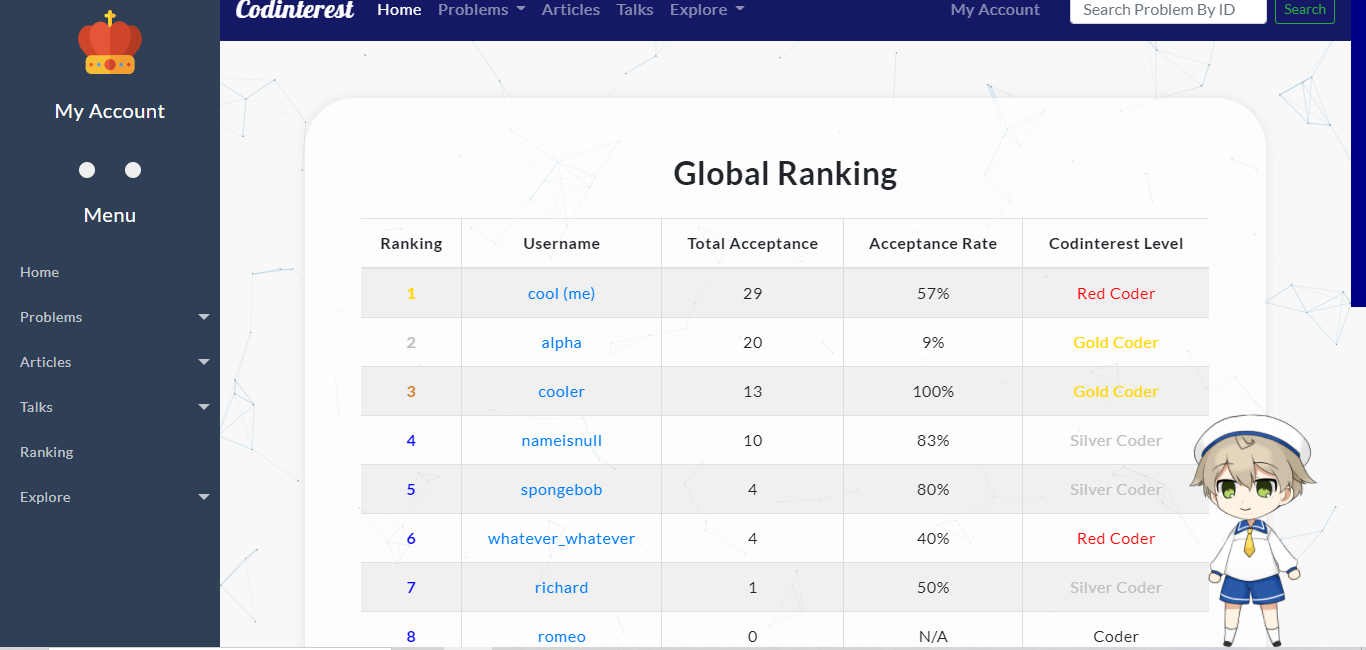Expand Talks arrow in sidebar

[x=204, y=407]
